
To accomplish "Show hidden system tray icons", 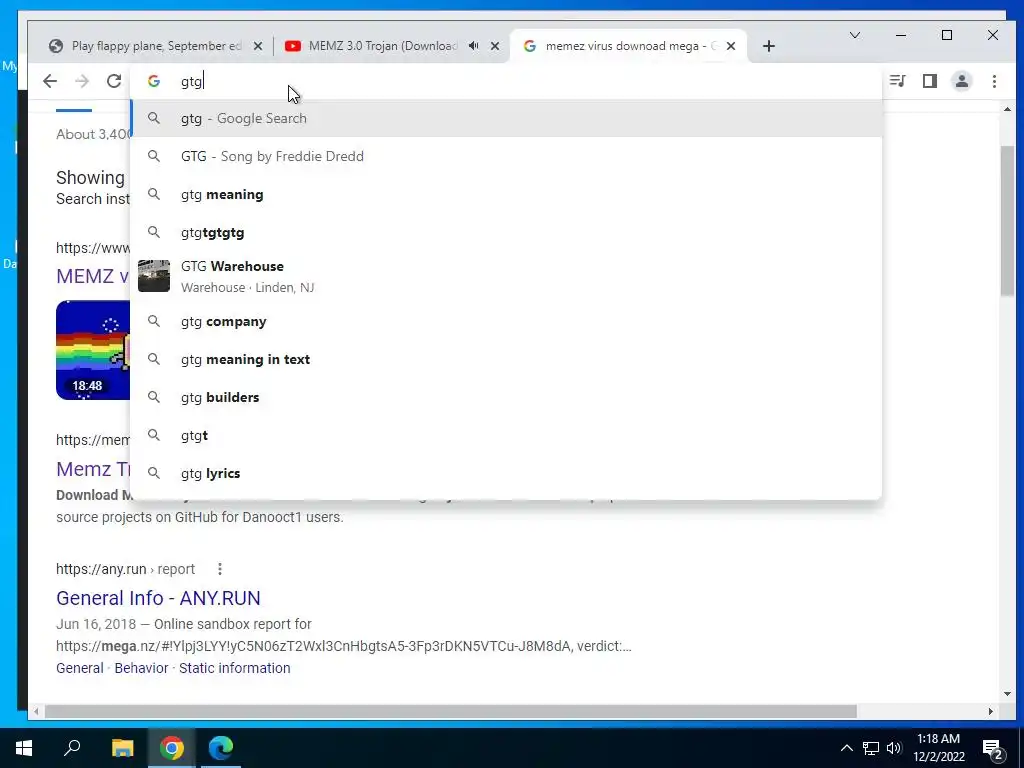I will 846,748.
